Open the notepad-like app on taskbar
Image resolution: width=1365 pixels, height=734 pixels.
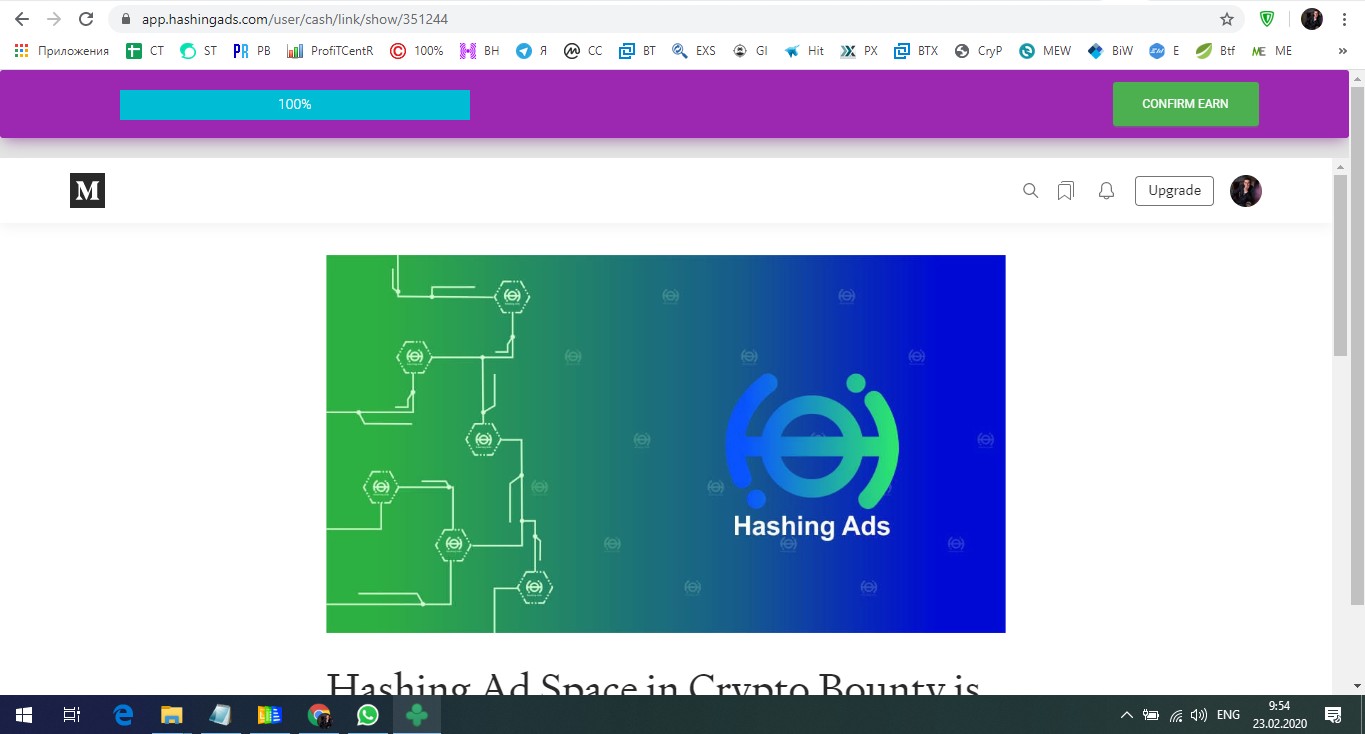pyautogui.click(x=221, y=715)
